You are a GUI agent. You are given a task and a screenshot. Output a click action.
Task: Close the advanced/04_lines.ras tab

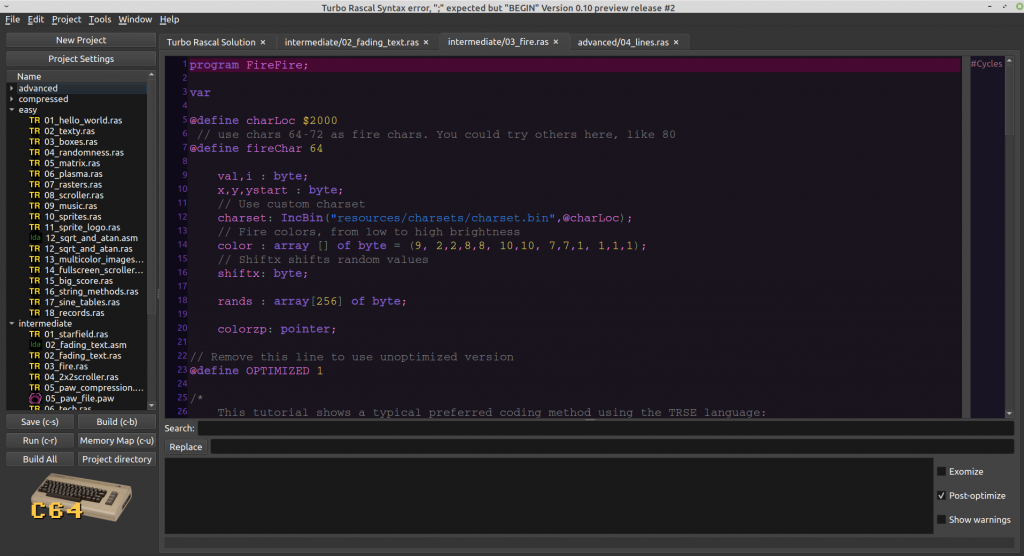677,42
